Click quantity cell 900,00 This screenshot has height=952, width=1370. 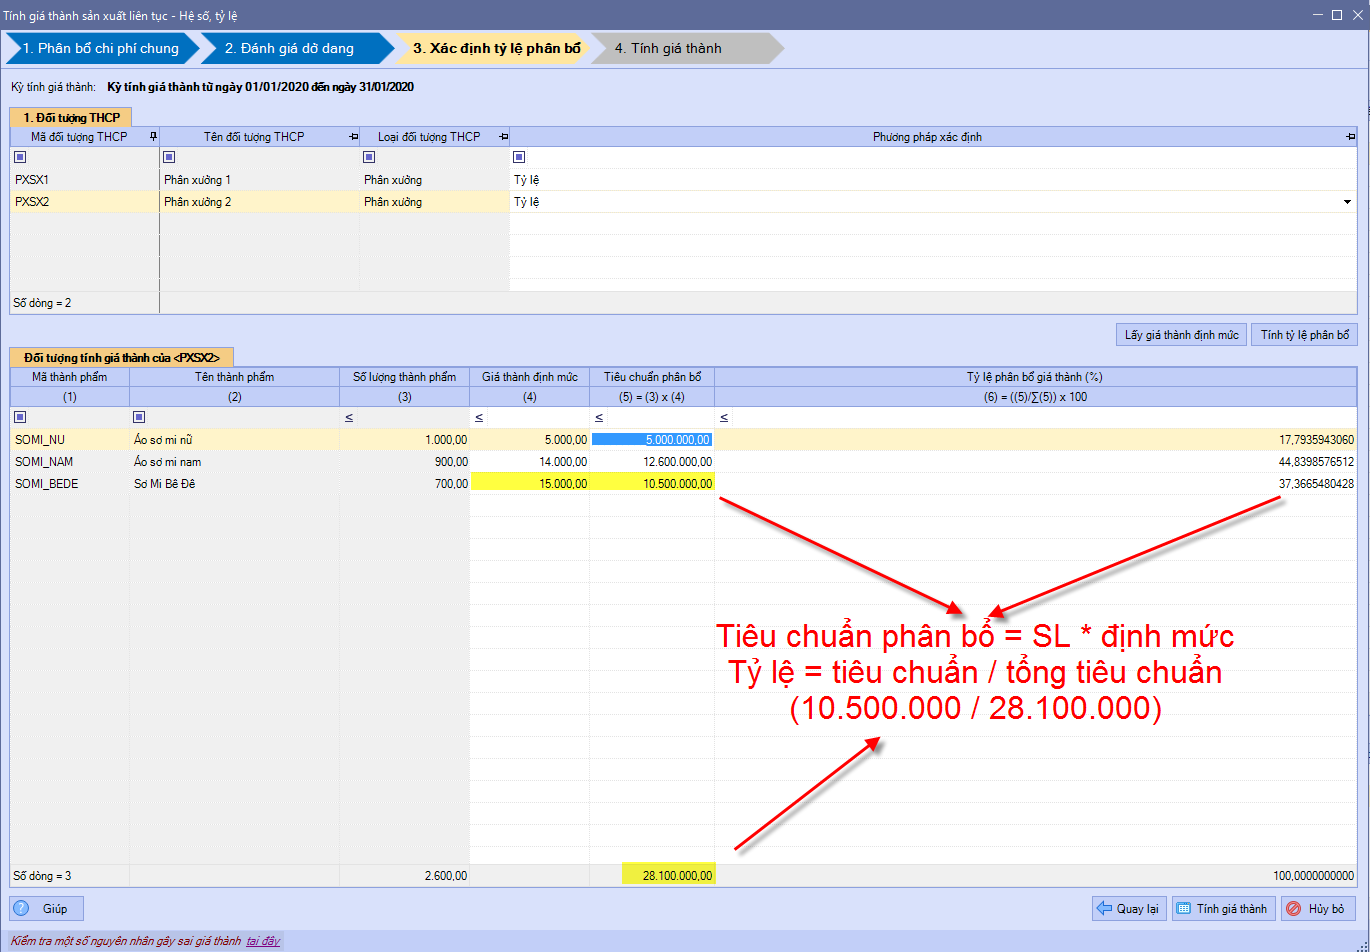point(404,462)
